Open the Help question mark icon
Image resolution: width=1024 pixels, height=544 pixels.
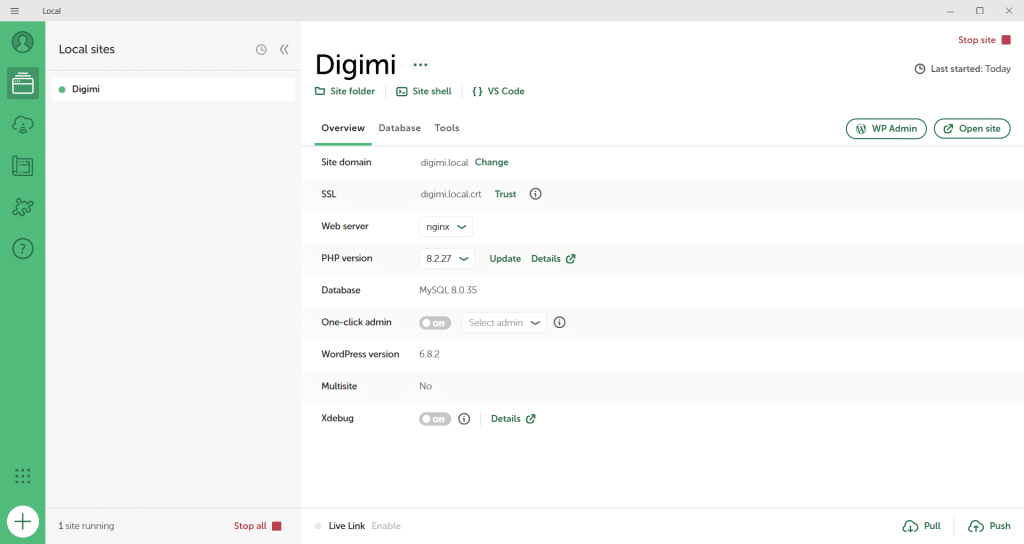[x=23, y=249]
